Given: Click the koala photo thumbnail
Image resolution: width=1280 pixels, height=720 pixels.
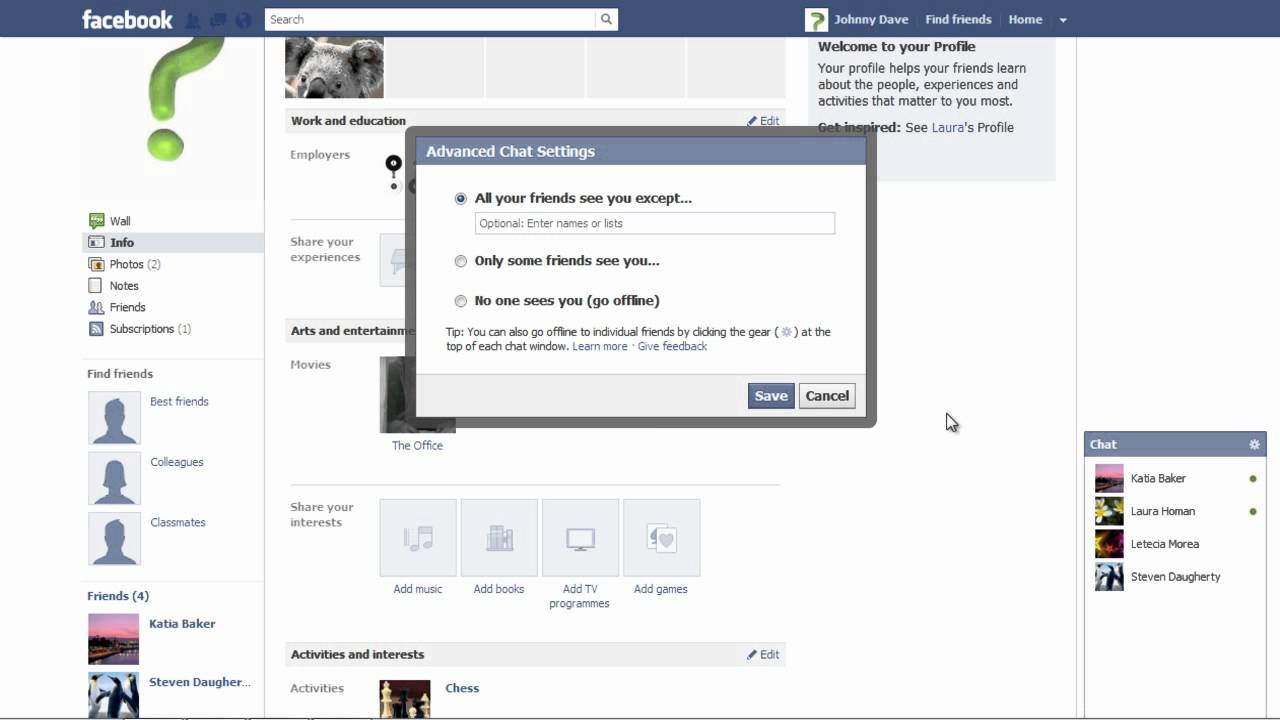Looking at the screenshot, I should [334, 68].
